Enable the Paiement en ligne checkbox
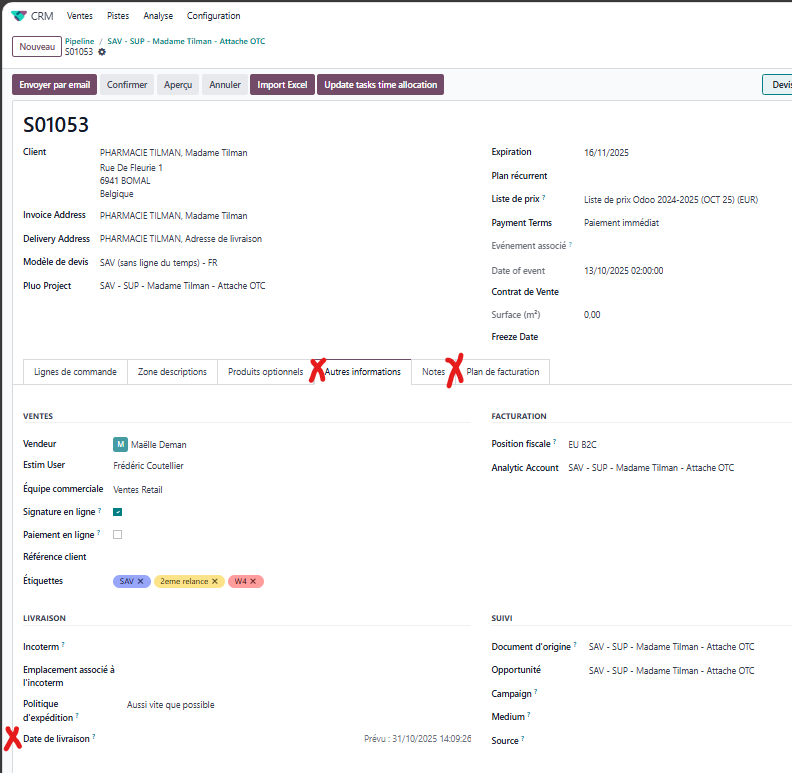Image resolution: width=792 pixels, height=773 pixels. [x=118, y=535]
